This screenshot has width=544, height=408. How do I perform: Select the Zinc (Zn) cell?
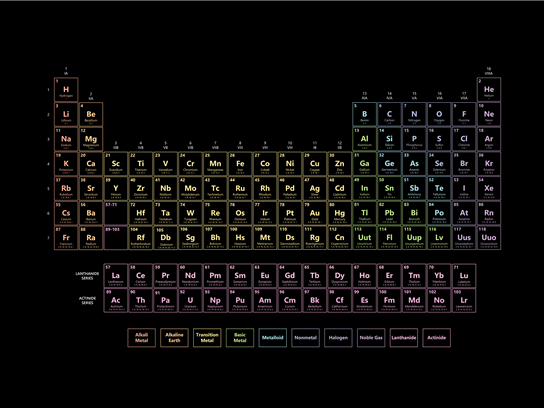coord(340,164)
